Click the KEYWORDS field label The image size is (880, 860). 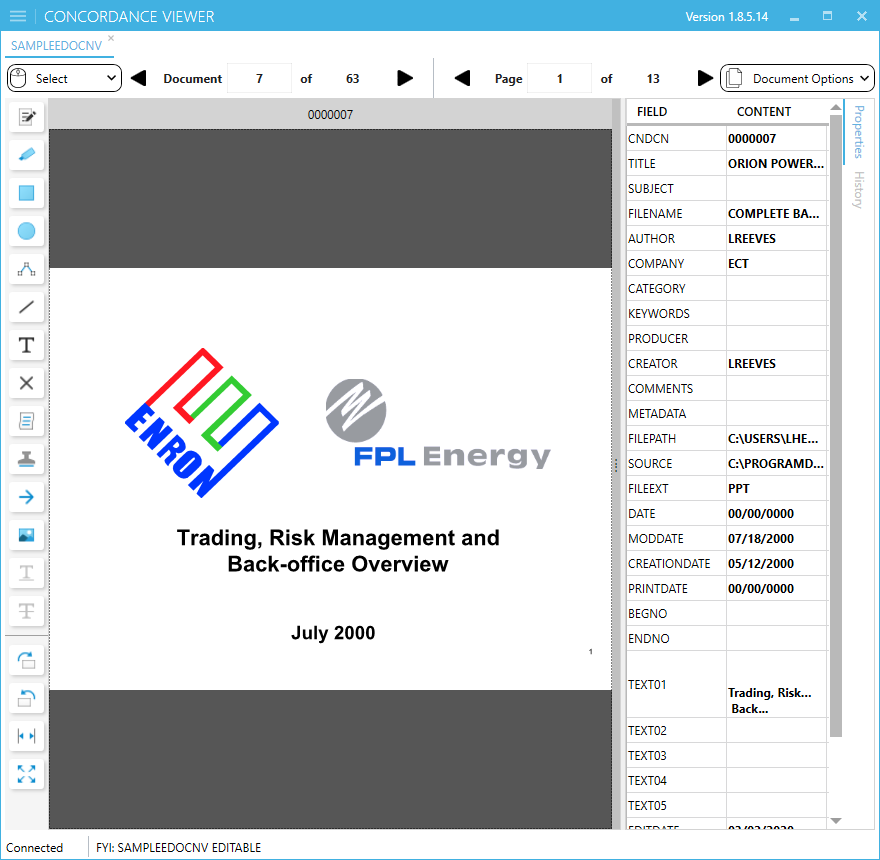point(659,314)
